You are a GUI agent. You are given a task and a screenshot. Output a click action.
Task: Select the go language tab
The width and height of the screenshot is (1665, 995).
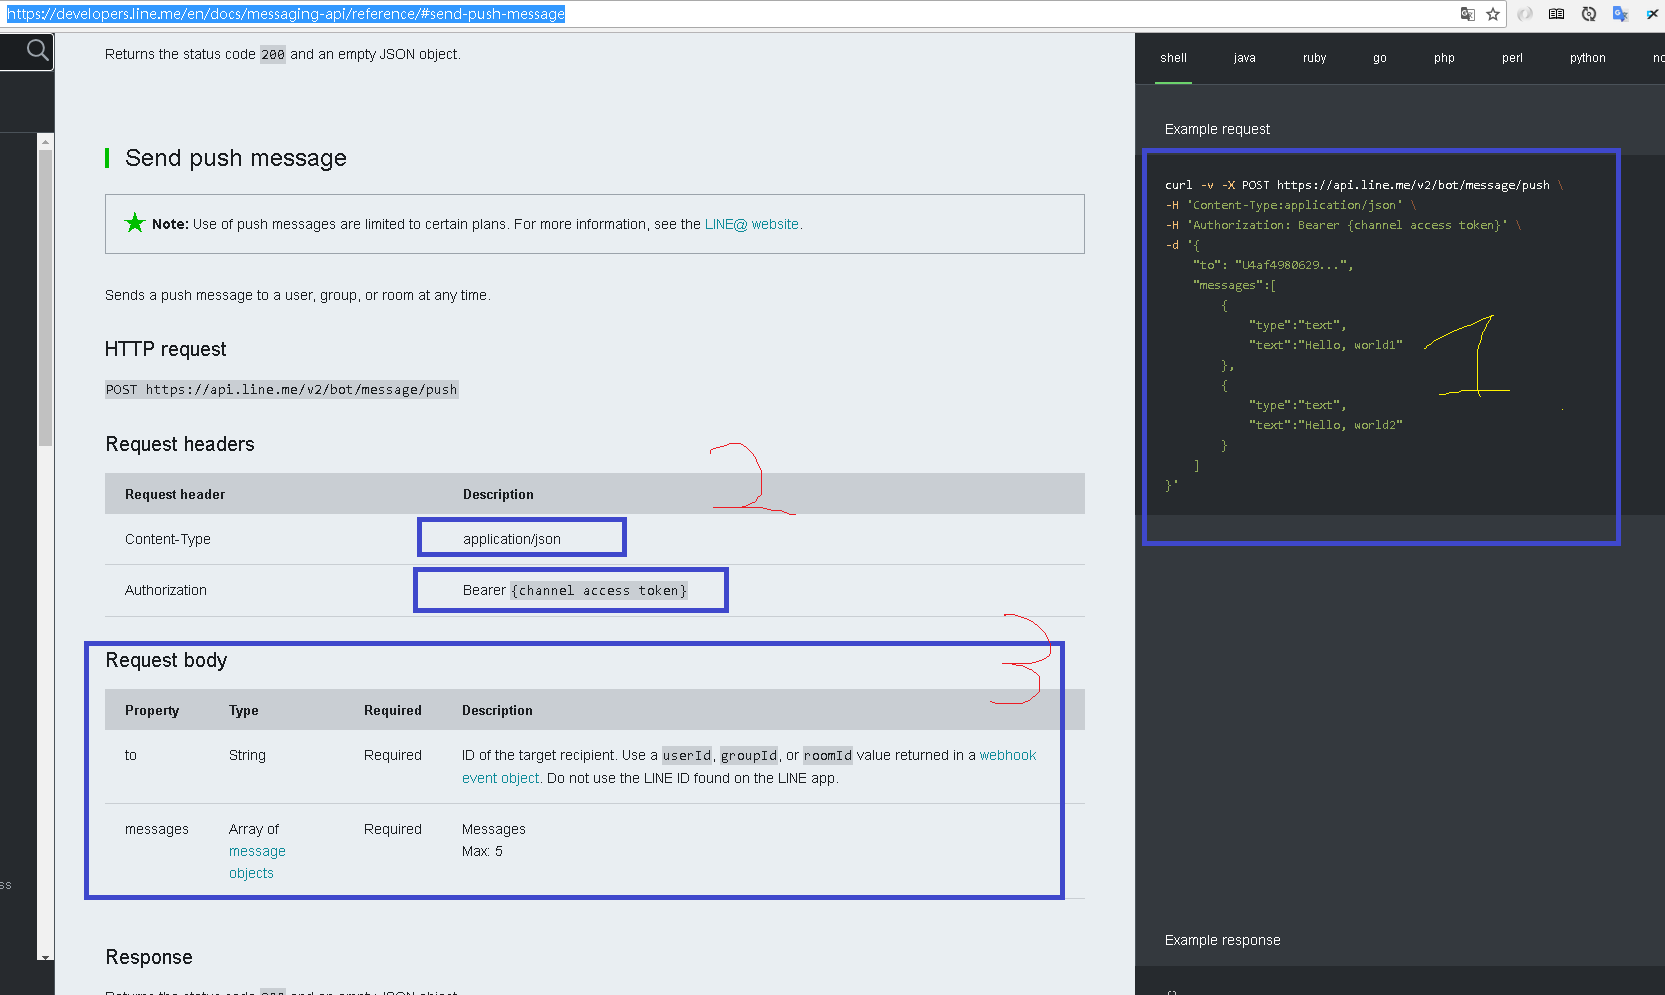coord(1379,58)
